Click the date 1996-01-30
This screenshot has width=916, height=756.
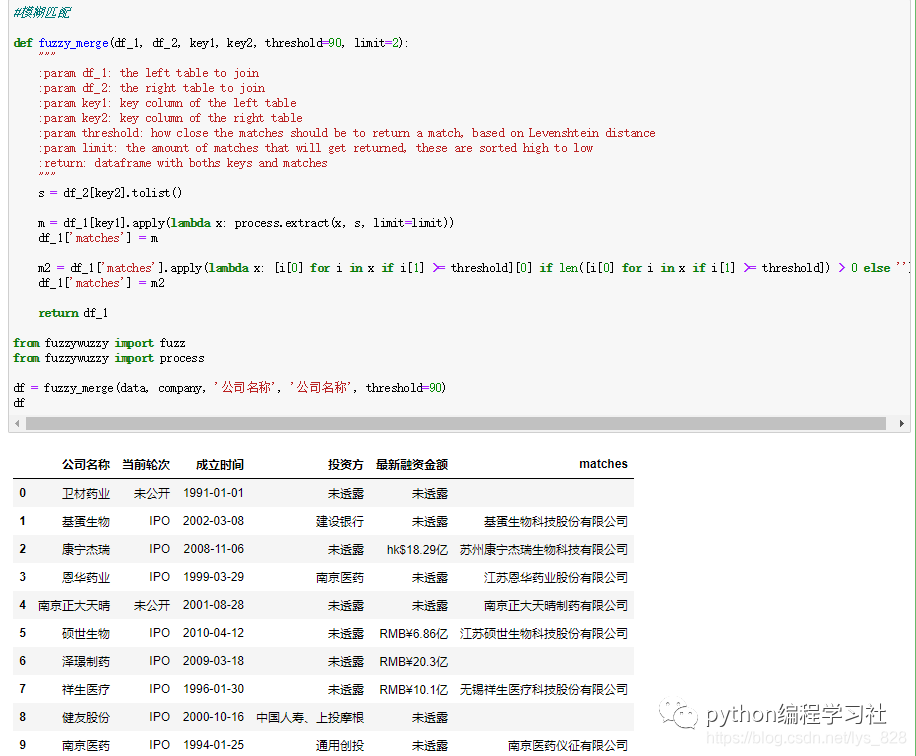tap(213, 689)
